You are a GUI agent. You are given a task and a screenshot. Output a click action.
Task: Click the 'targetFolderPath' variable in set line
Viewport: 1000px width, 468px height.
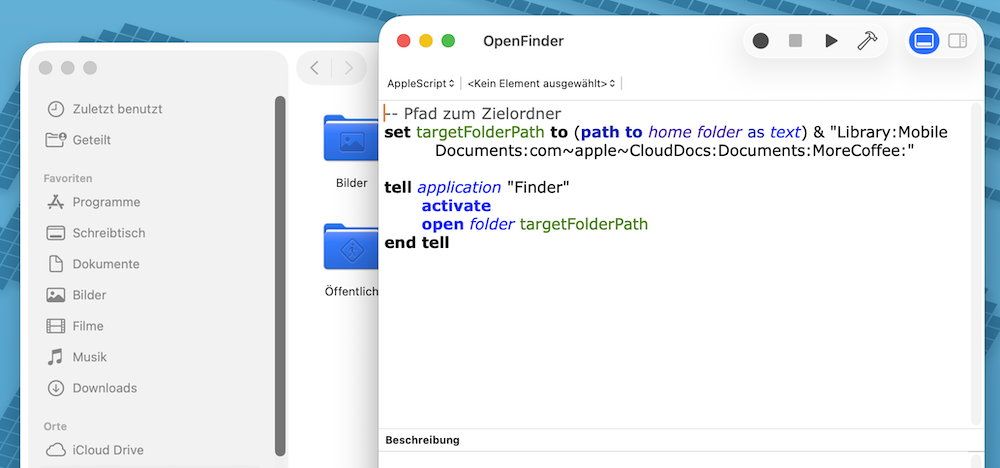point(480,132)
